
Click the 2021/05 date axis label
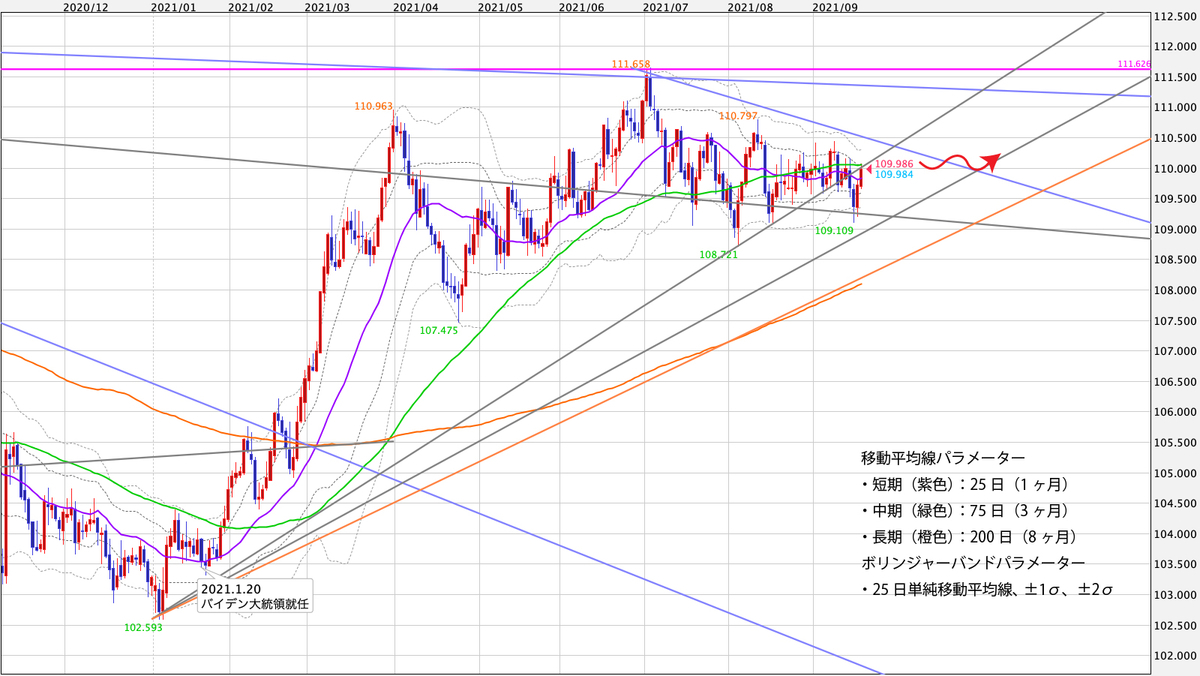coord(501,6)
